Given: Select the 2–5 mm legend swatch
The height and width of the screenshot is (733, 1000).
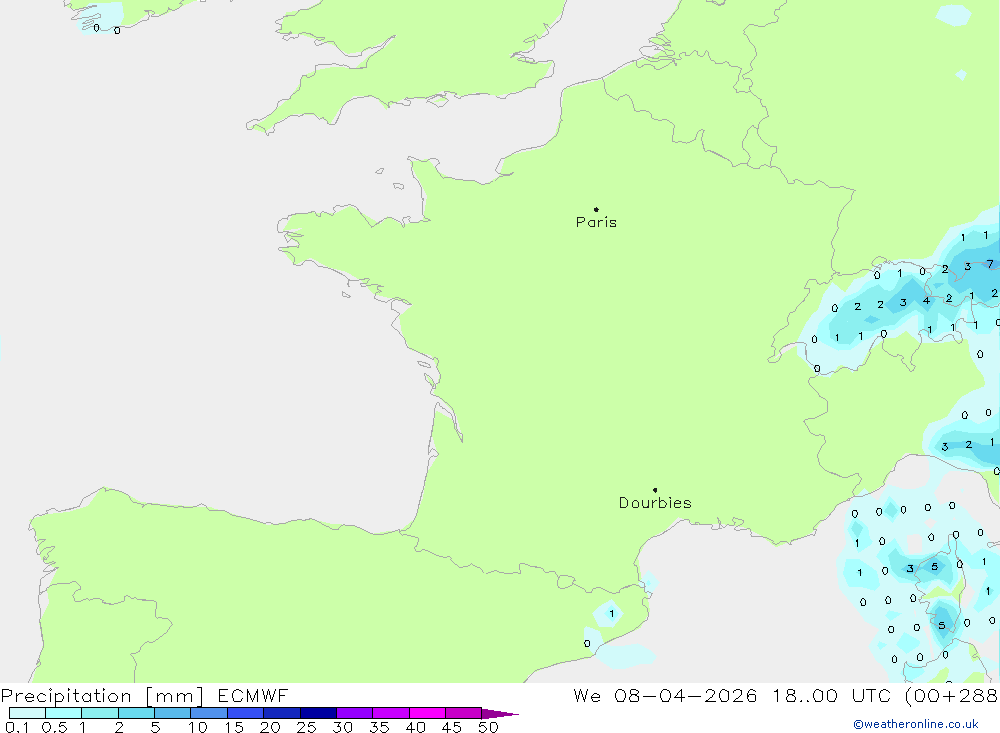Looking at the screenshot, I should 136,713.
